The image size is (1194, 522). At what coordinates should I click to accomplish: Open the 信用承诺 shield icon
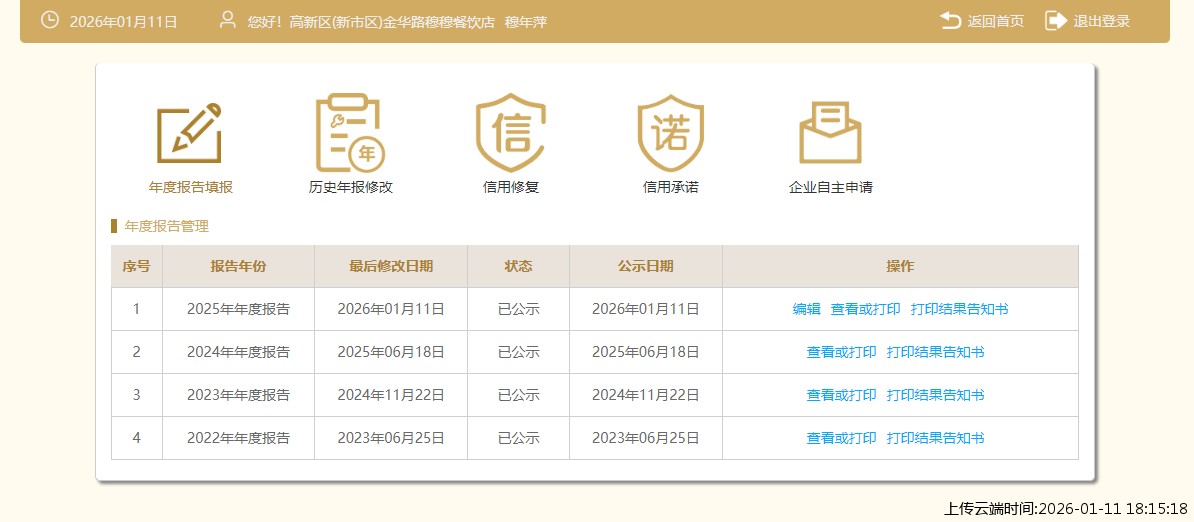(670, 132)
